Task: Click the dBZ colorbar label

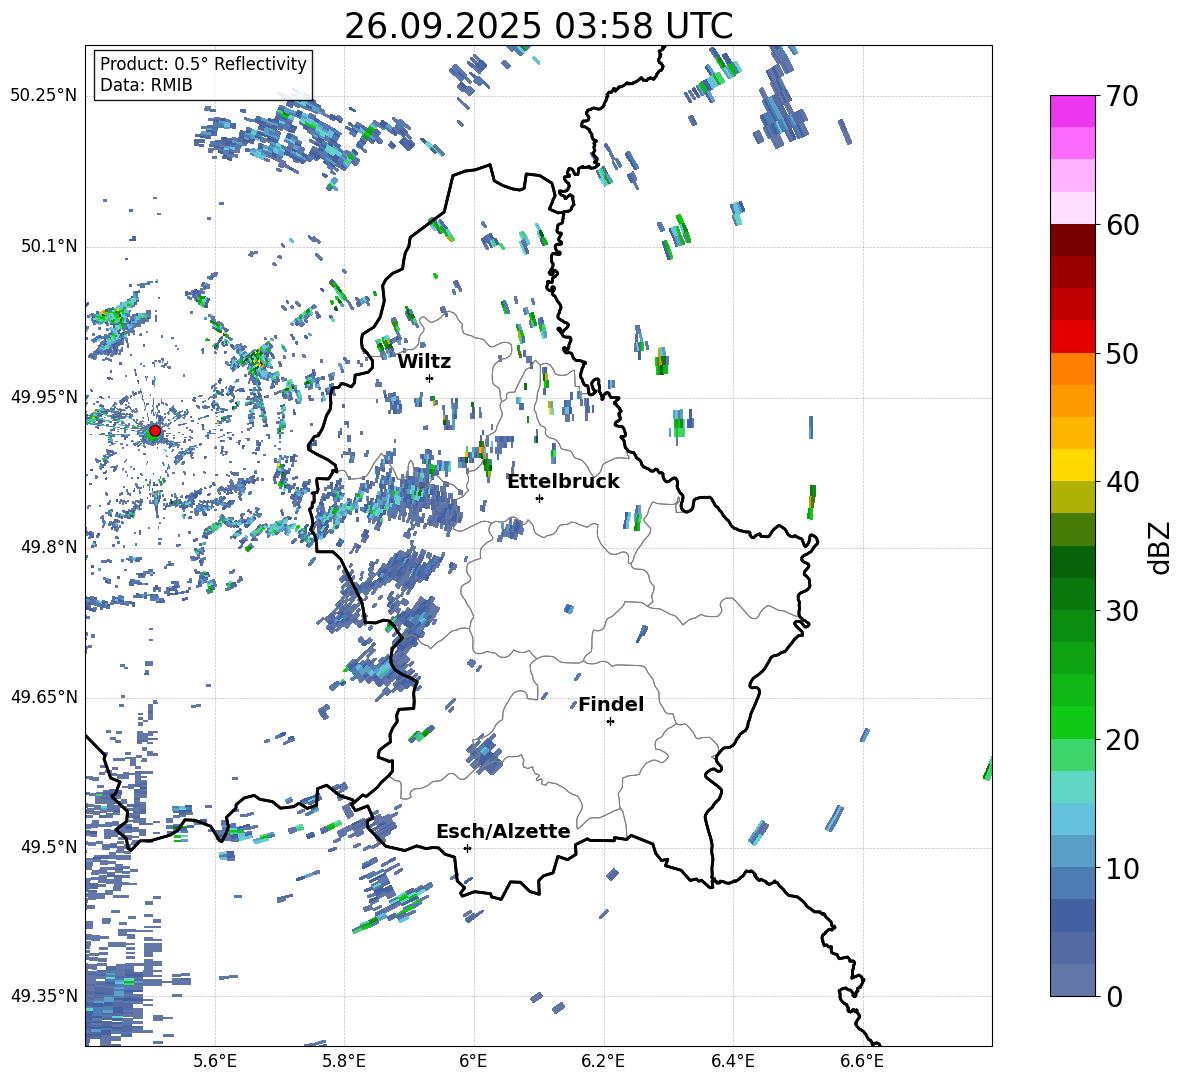Action: (x=1160, y=547)
